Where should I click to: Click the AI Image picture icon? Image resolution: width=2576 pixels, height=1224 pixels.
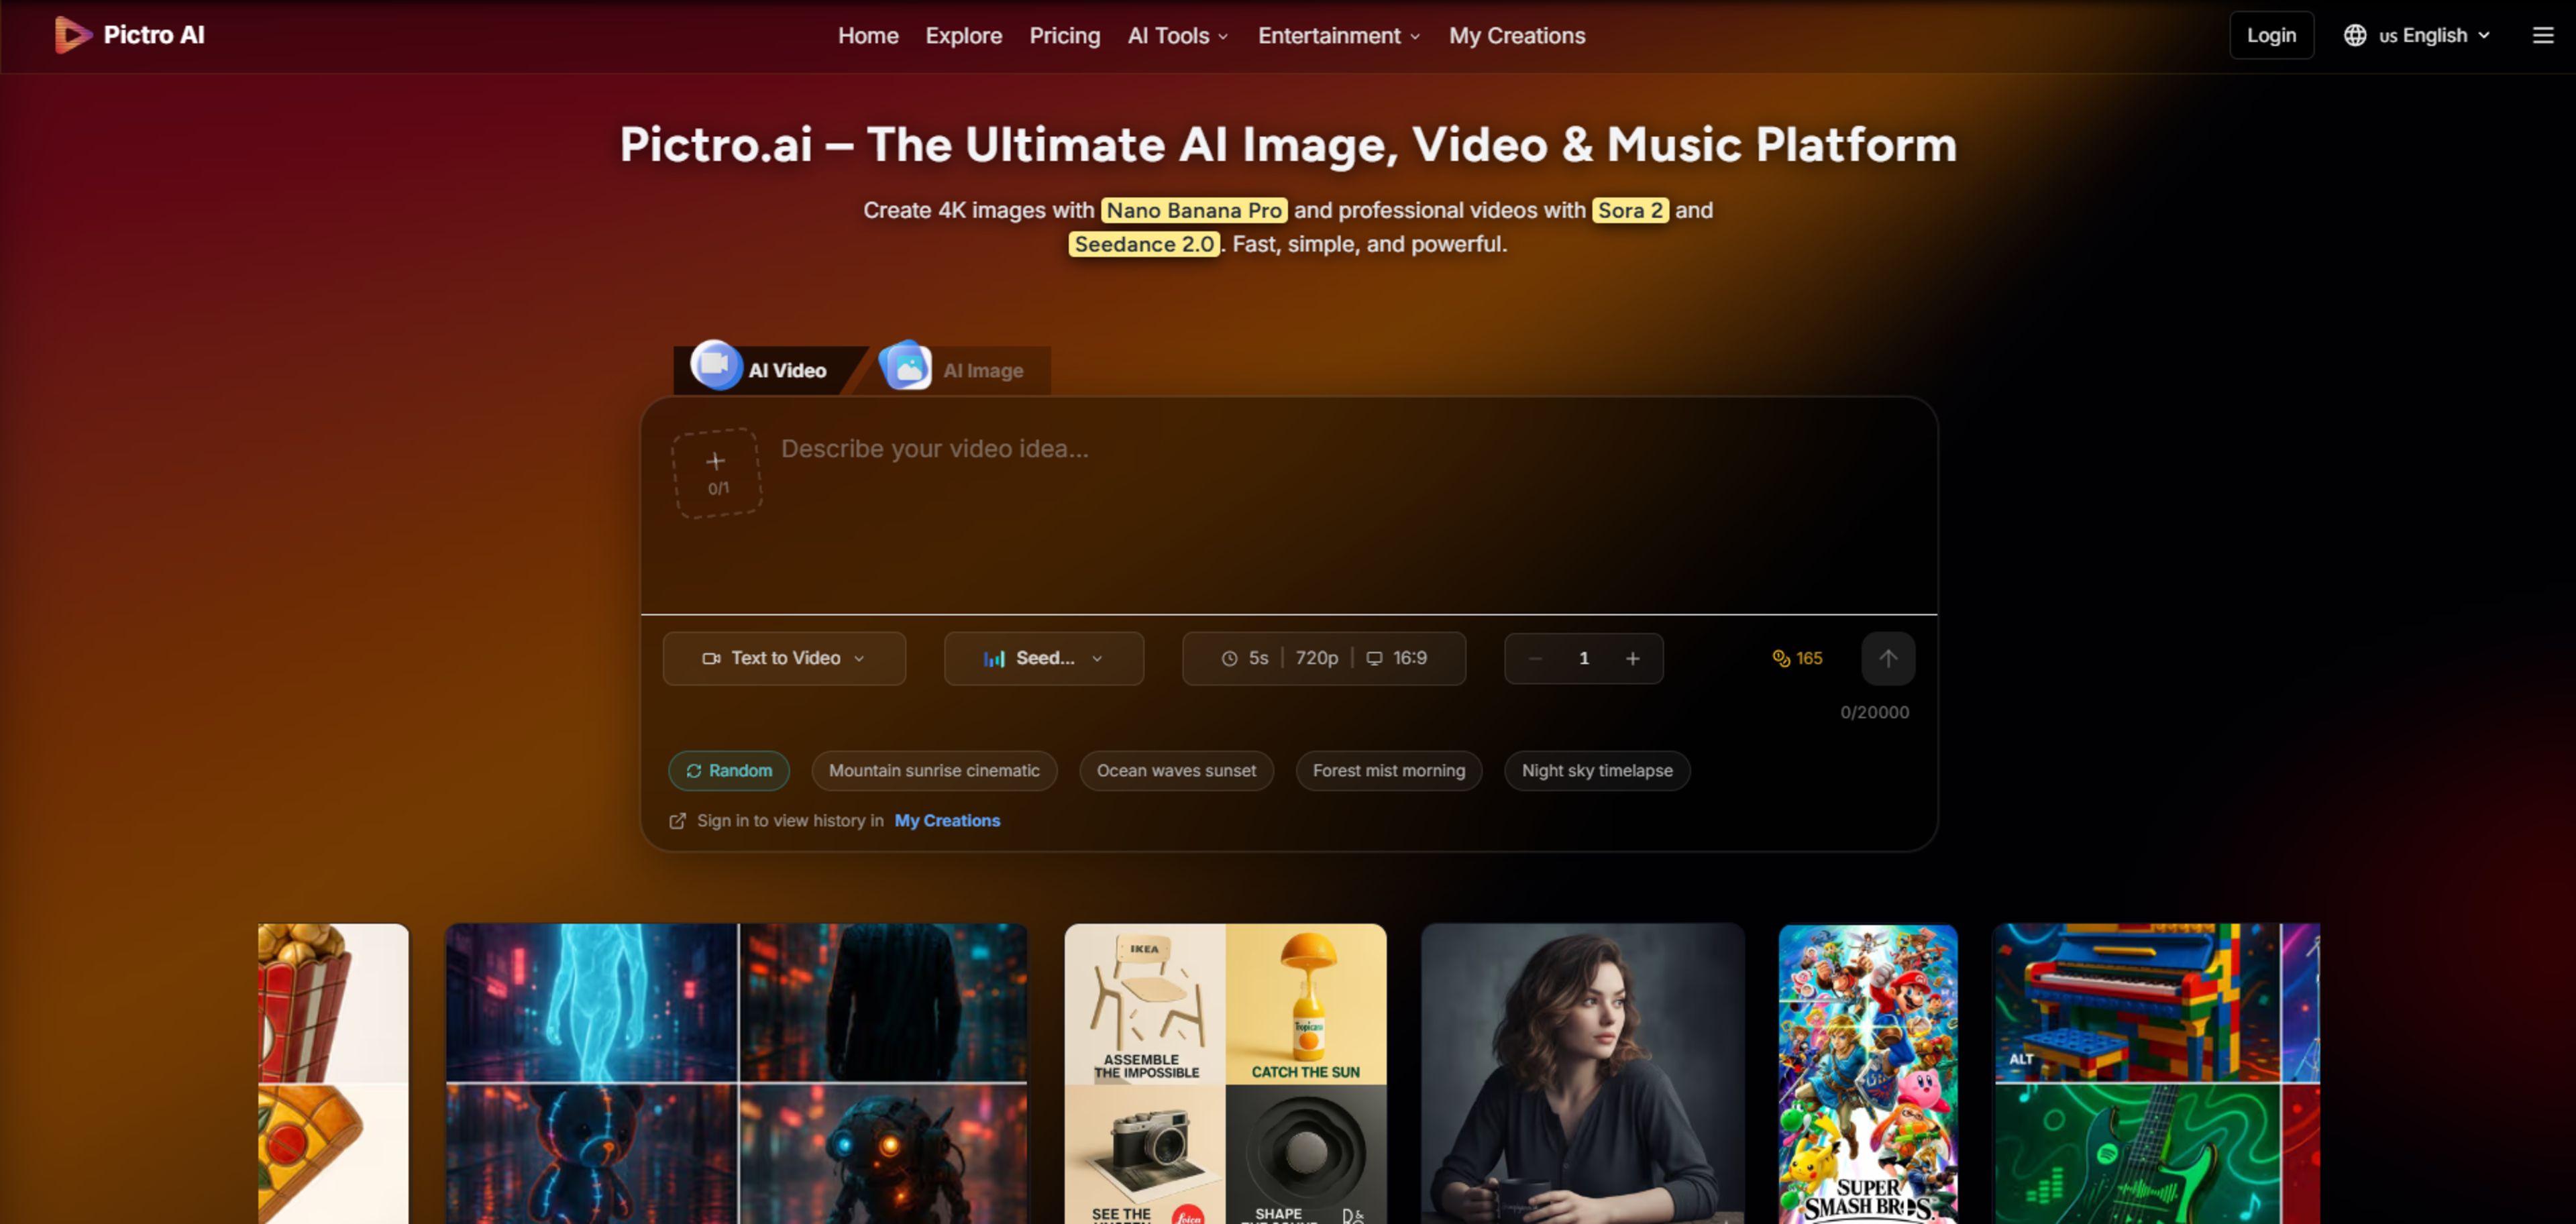tap(906, 366)
